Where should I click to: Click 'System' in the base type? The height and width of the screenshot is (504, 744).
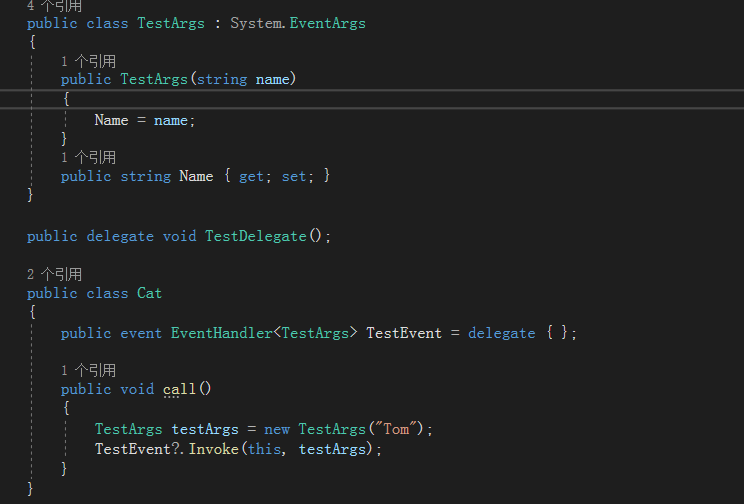[256, 23]
